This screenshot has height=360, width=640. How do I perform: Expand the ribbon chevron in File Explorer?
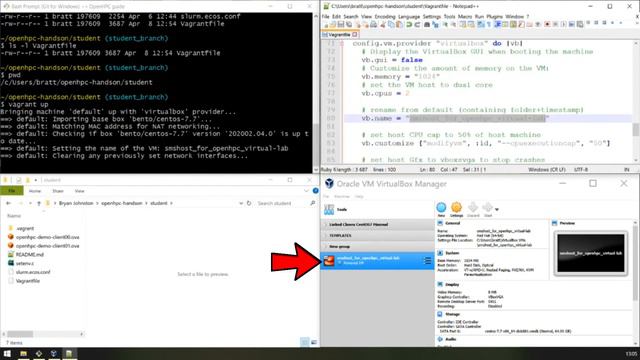[307, 191]
